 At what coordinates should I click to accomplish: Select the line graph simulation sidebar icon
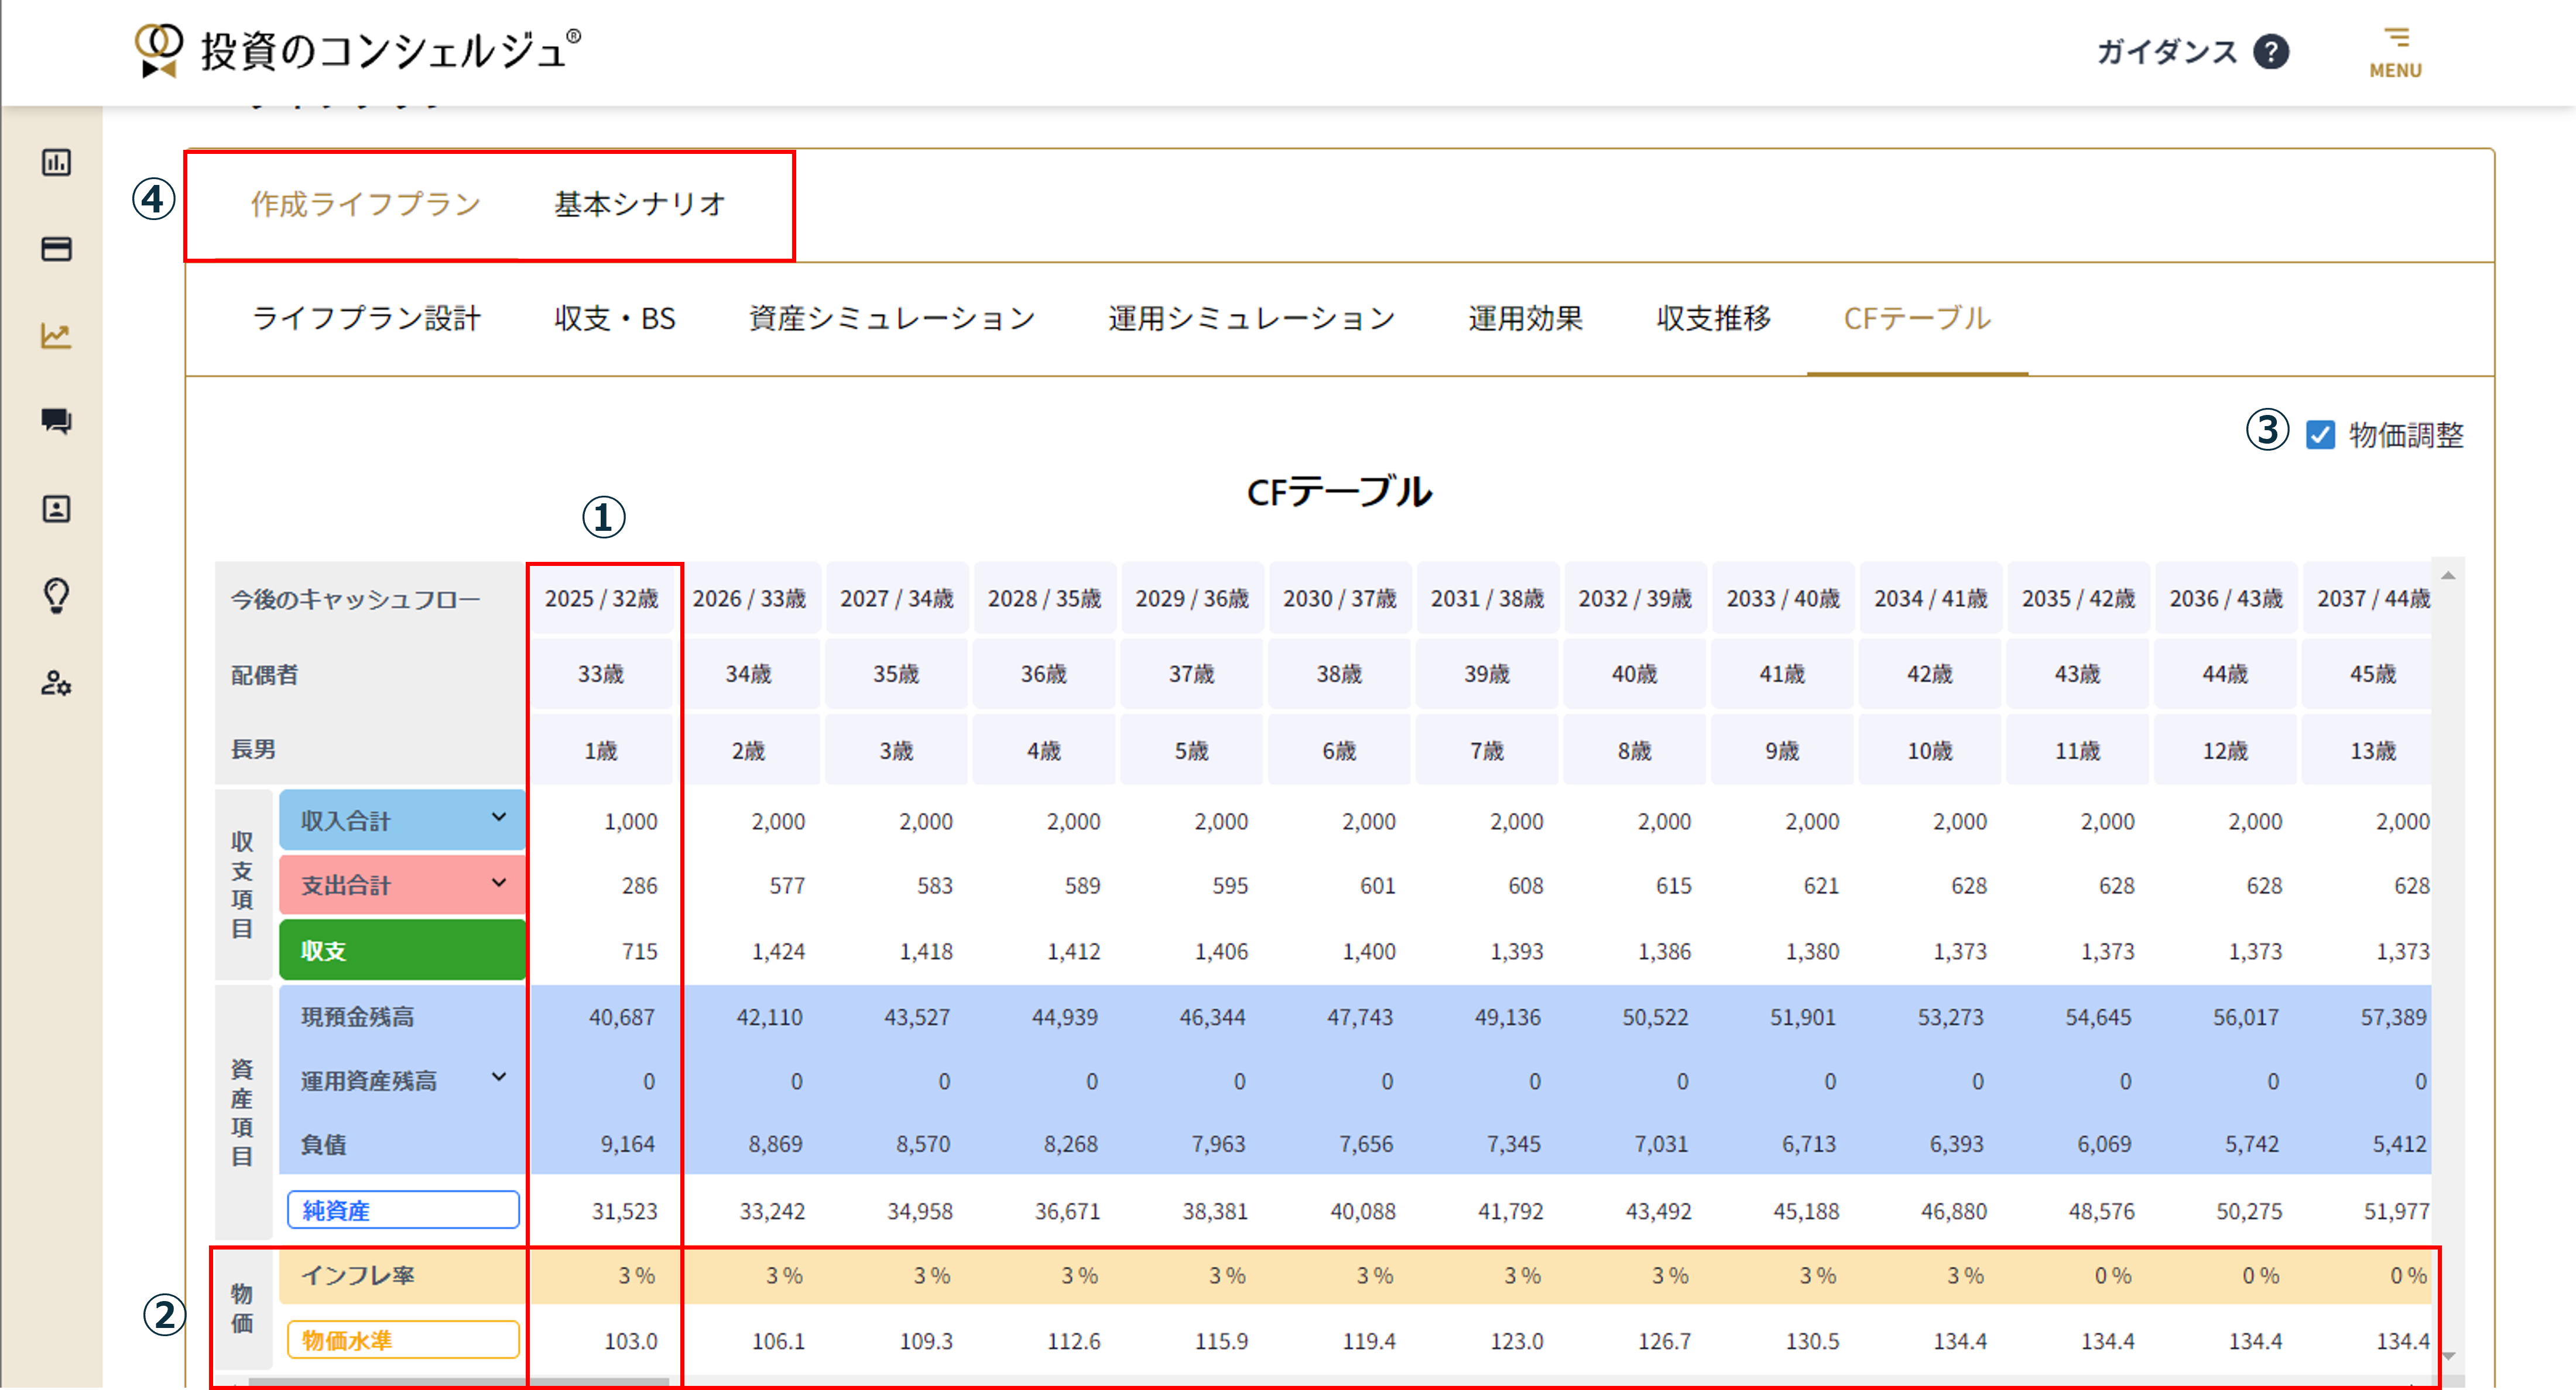click(56, 336)
